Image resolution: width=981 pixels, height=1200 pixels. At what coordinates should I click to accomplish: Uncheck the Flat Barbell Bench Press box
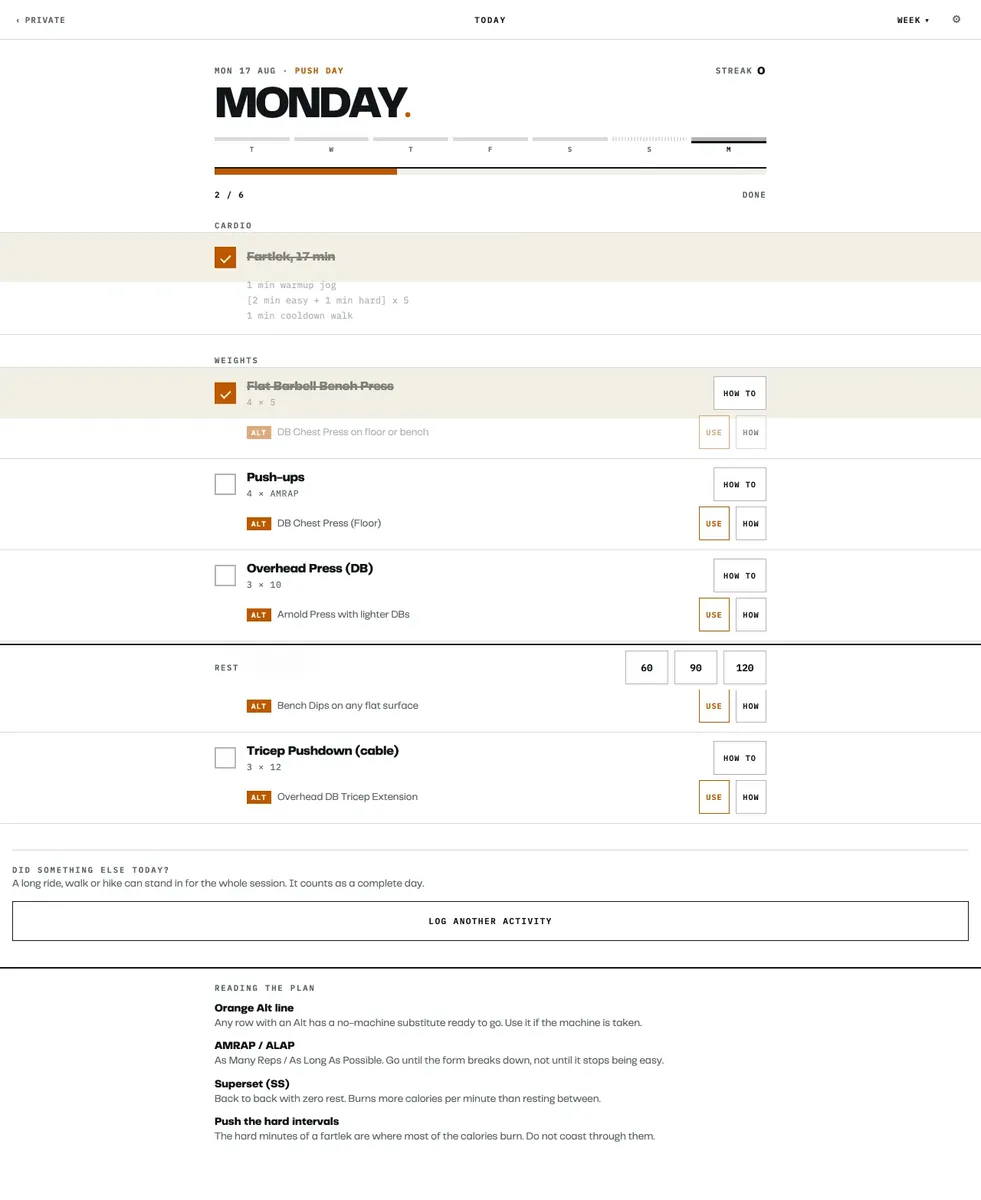(225, 393)
